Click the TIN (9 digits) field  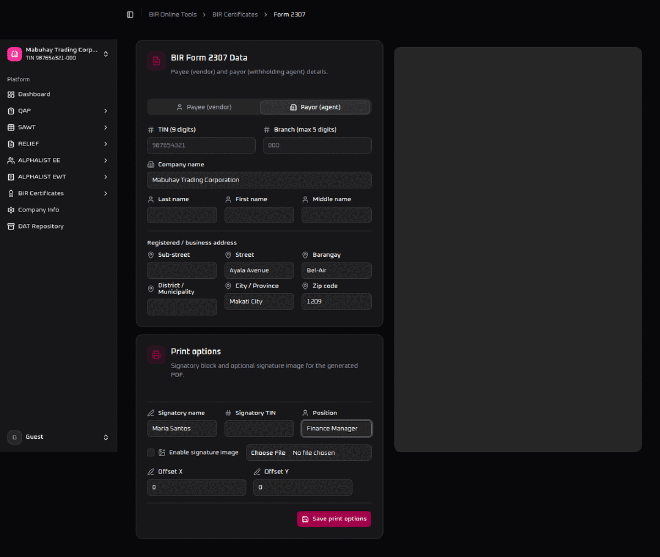201,145
